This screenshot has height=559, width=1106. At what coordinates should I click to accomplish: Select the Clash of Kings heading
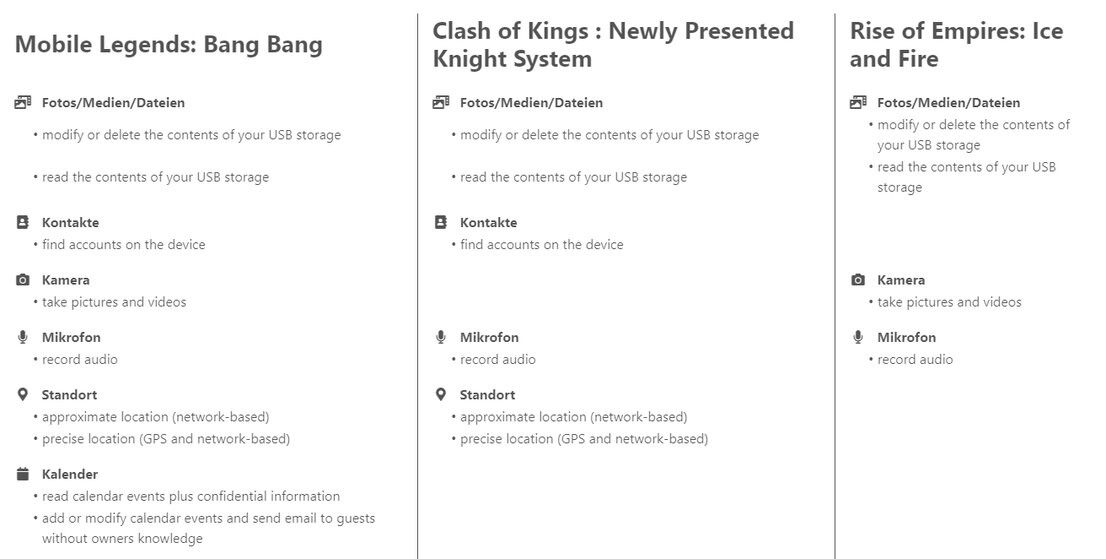[613, 44]
